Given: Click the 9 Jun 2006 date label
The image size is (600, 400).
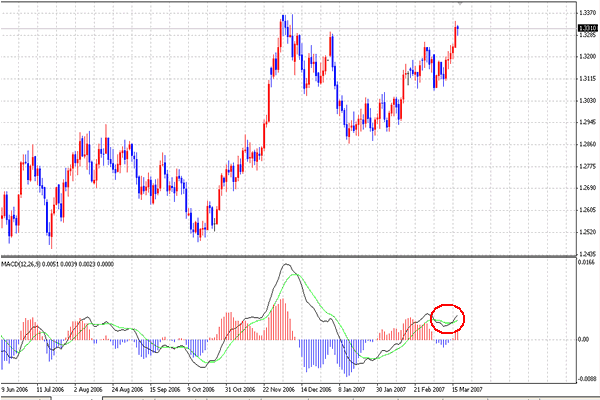Looking at the screenshot, I should tap(15, 390).
